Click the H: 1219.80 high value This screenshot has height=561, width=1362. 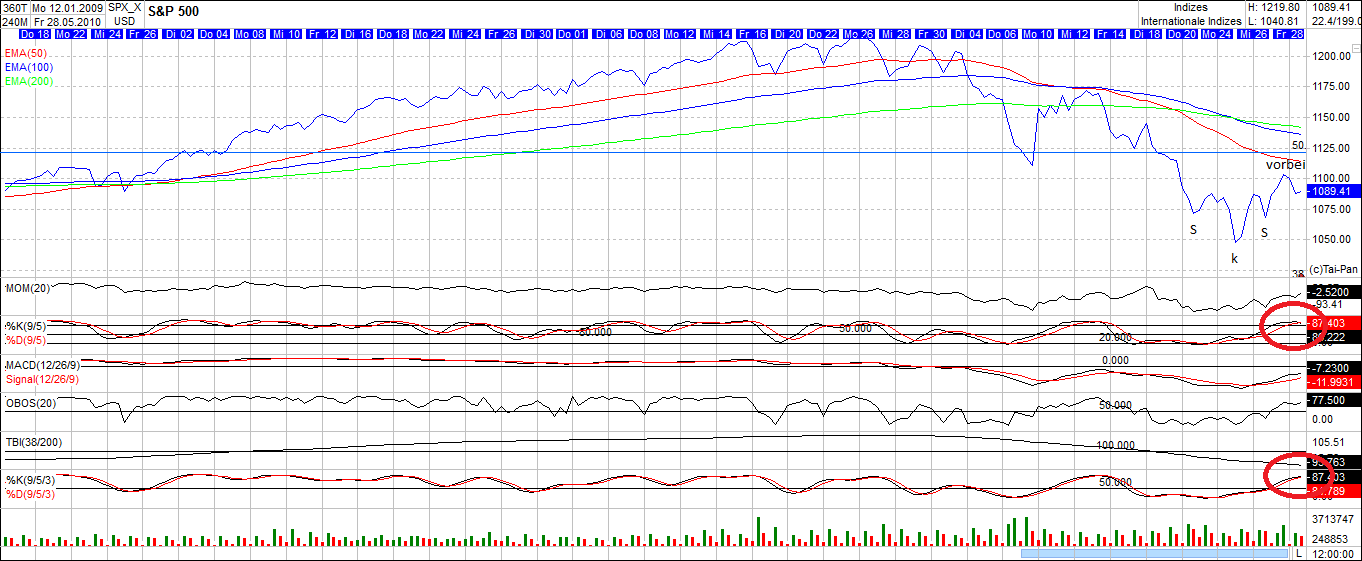1273,7
